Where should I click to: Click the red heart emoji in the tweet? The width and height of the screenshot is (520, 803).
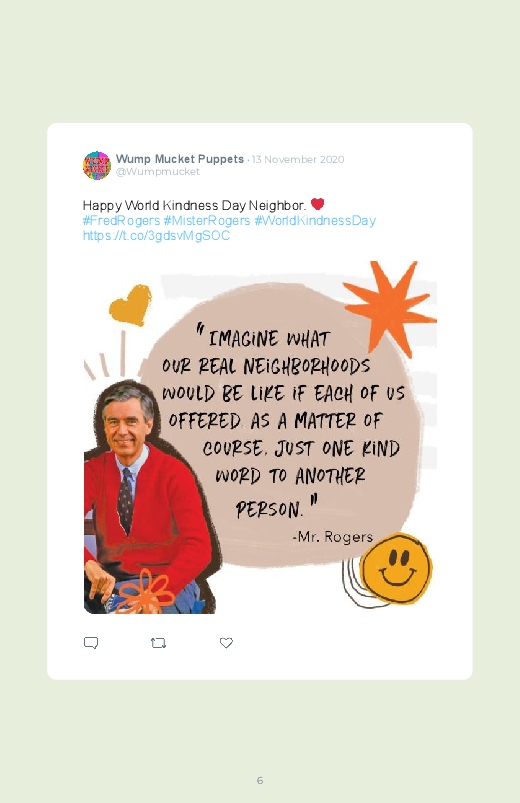pyautogui.click(x=318, y=204)
